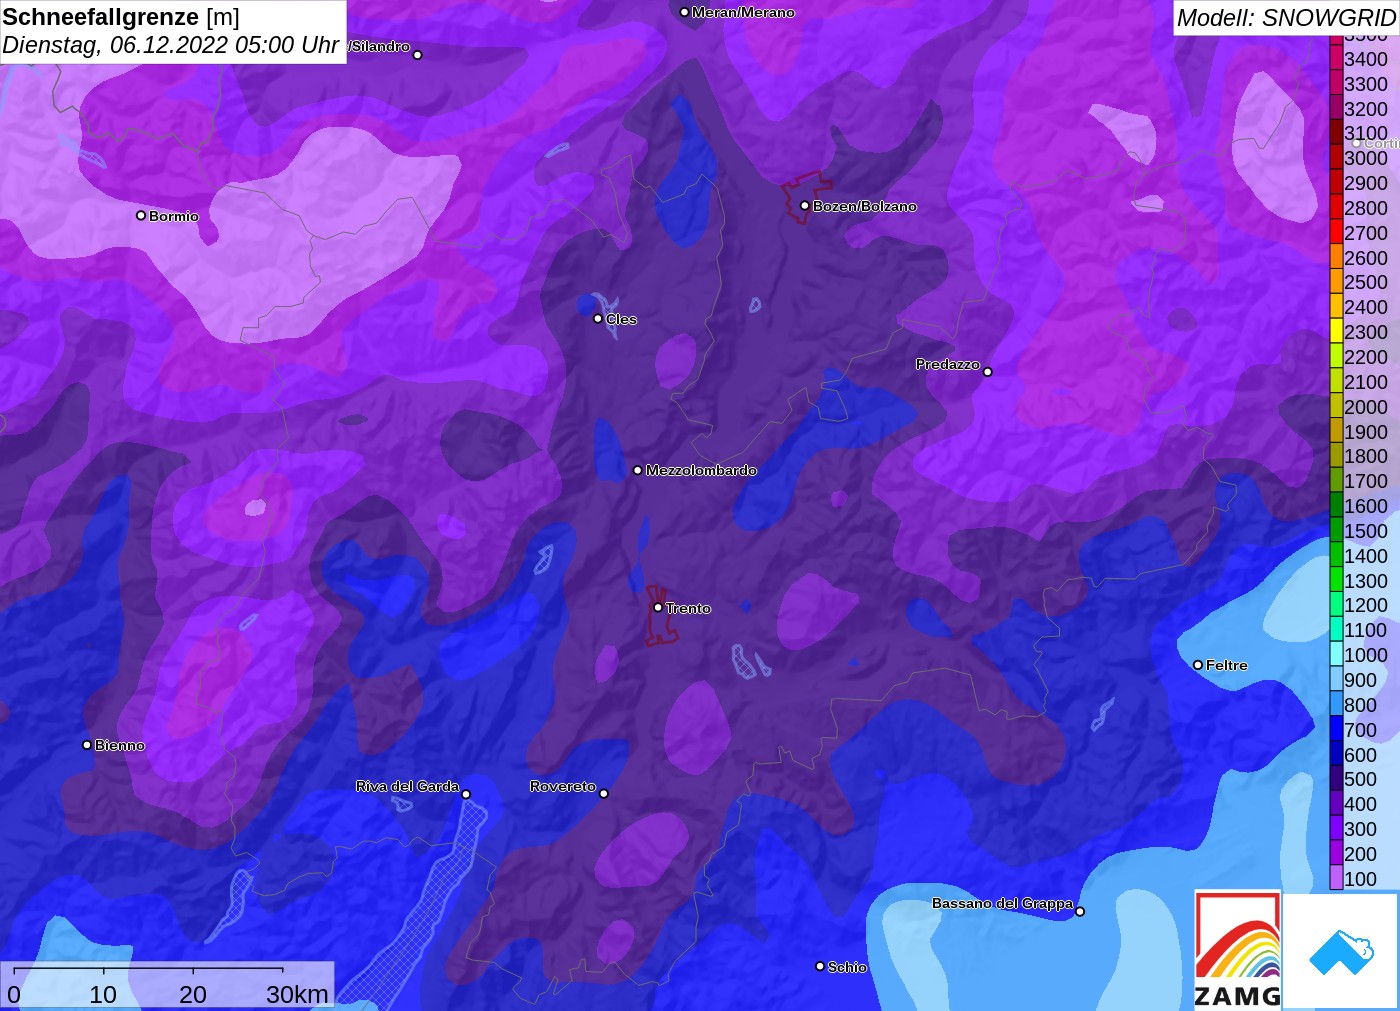Select the Riva del Garda marker dot
The width and height of the screenshot is (1400, 1011).
pyautogui.click(x=466, y=794)
